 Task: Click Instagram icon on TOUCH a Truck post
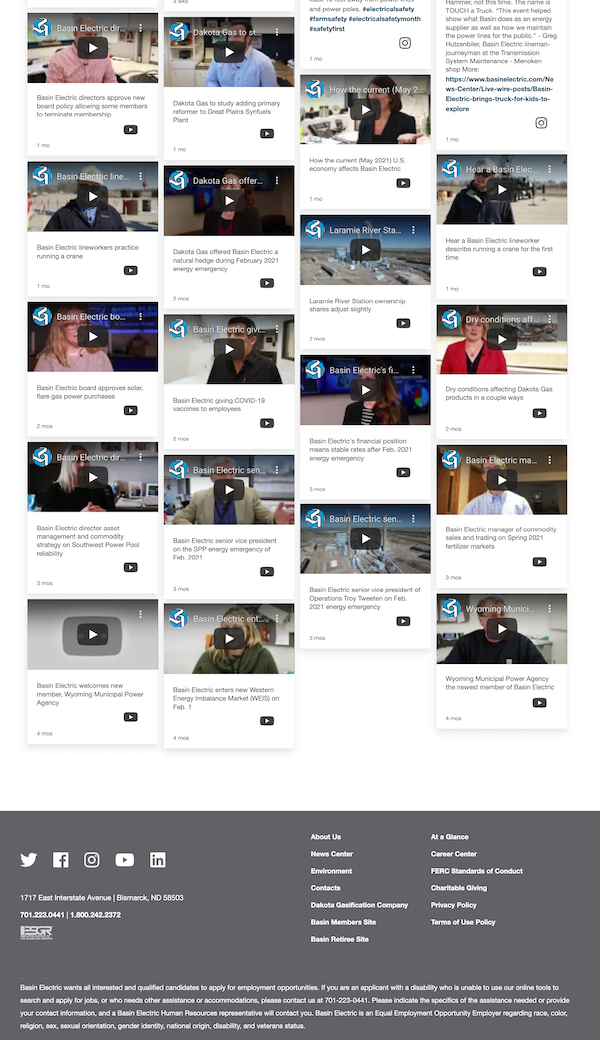pyautogui.click(x=541, y=123)
